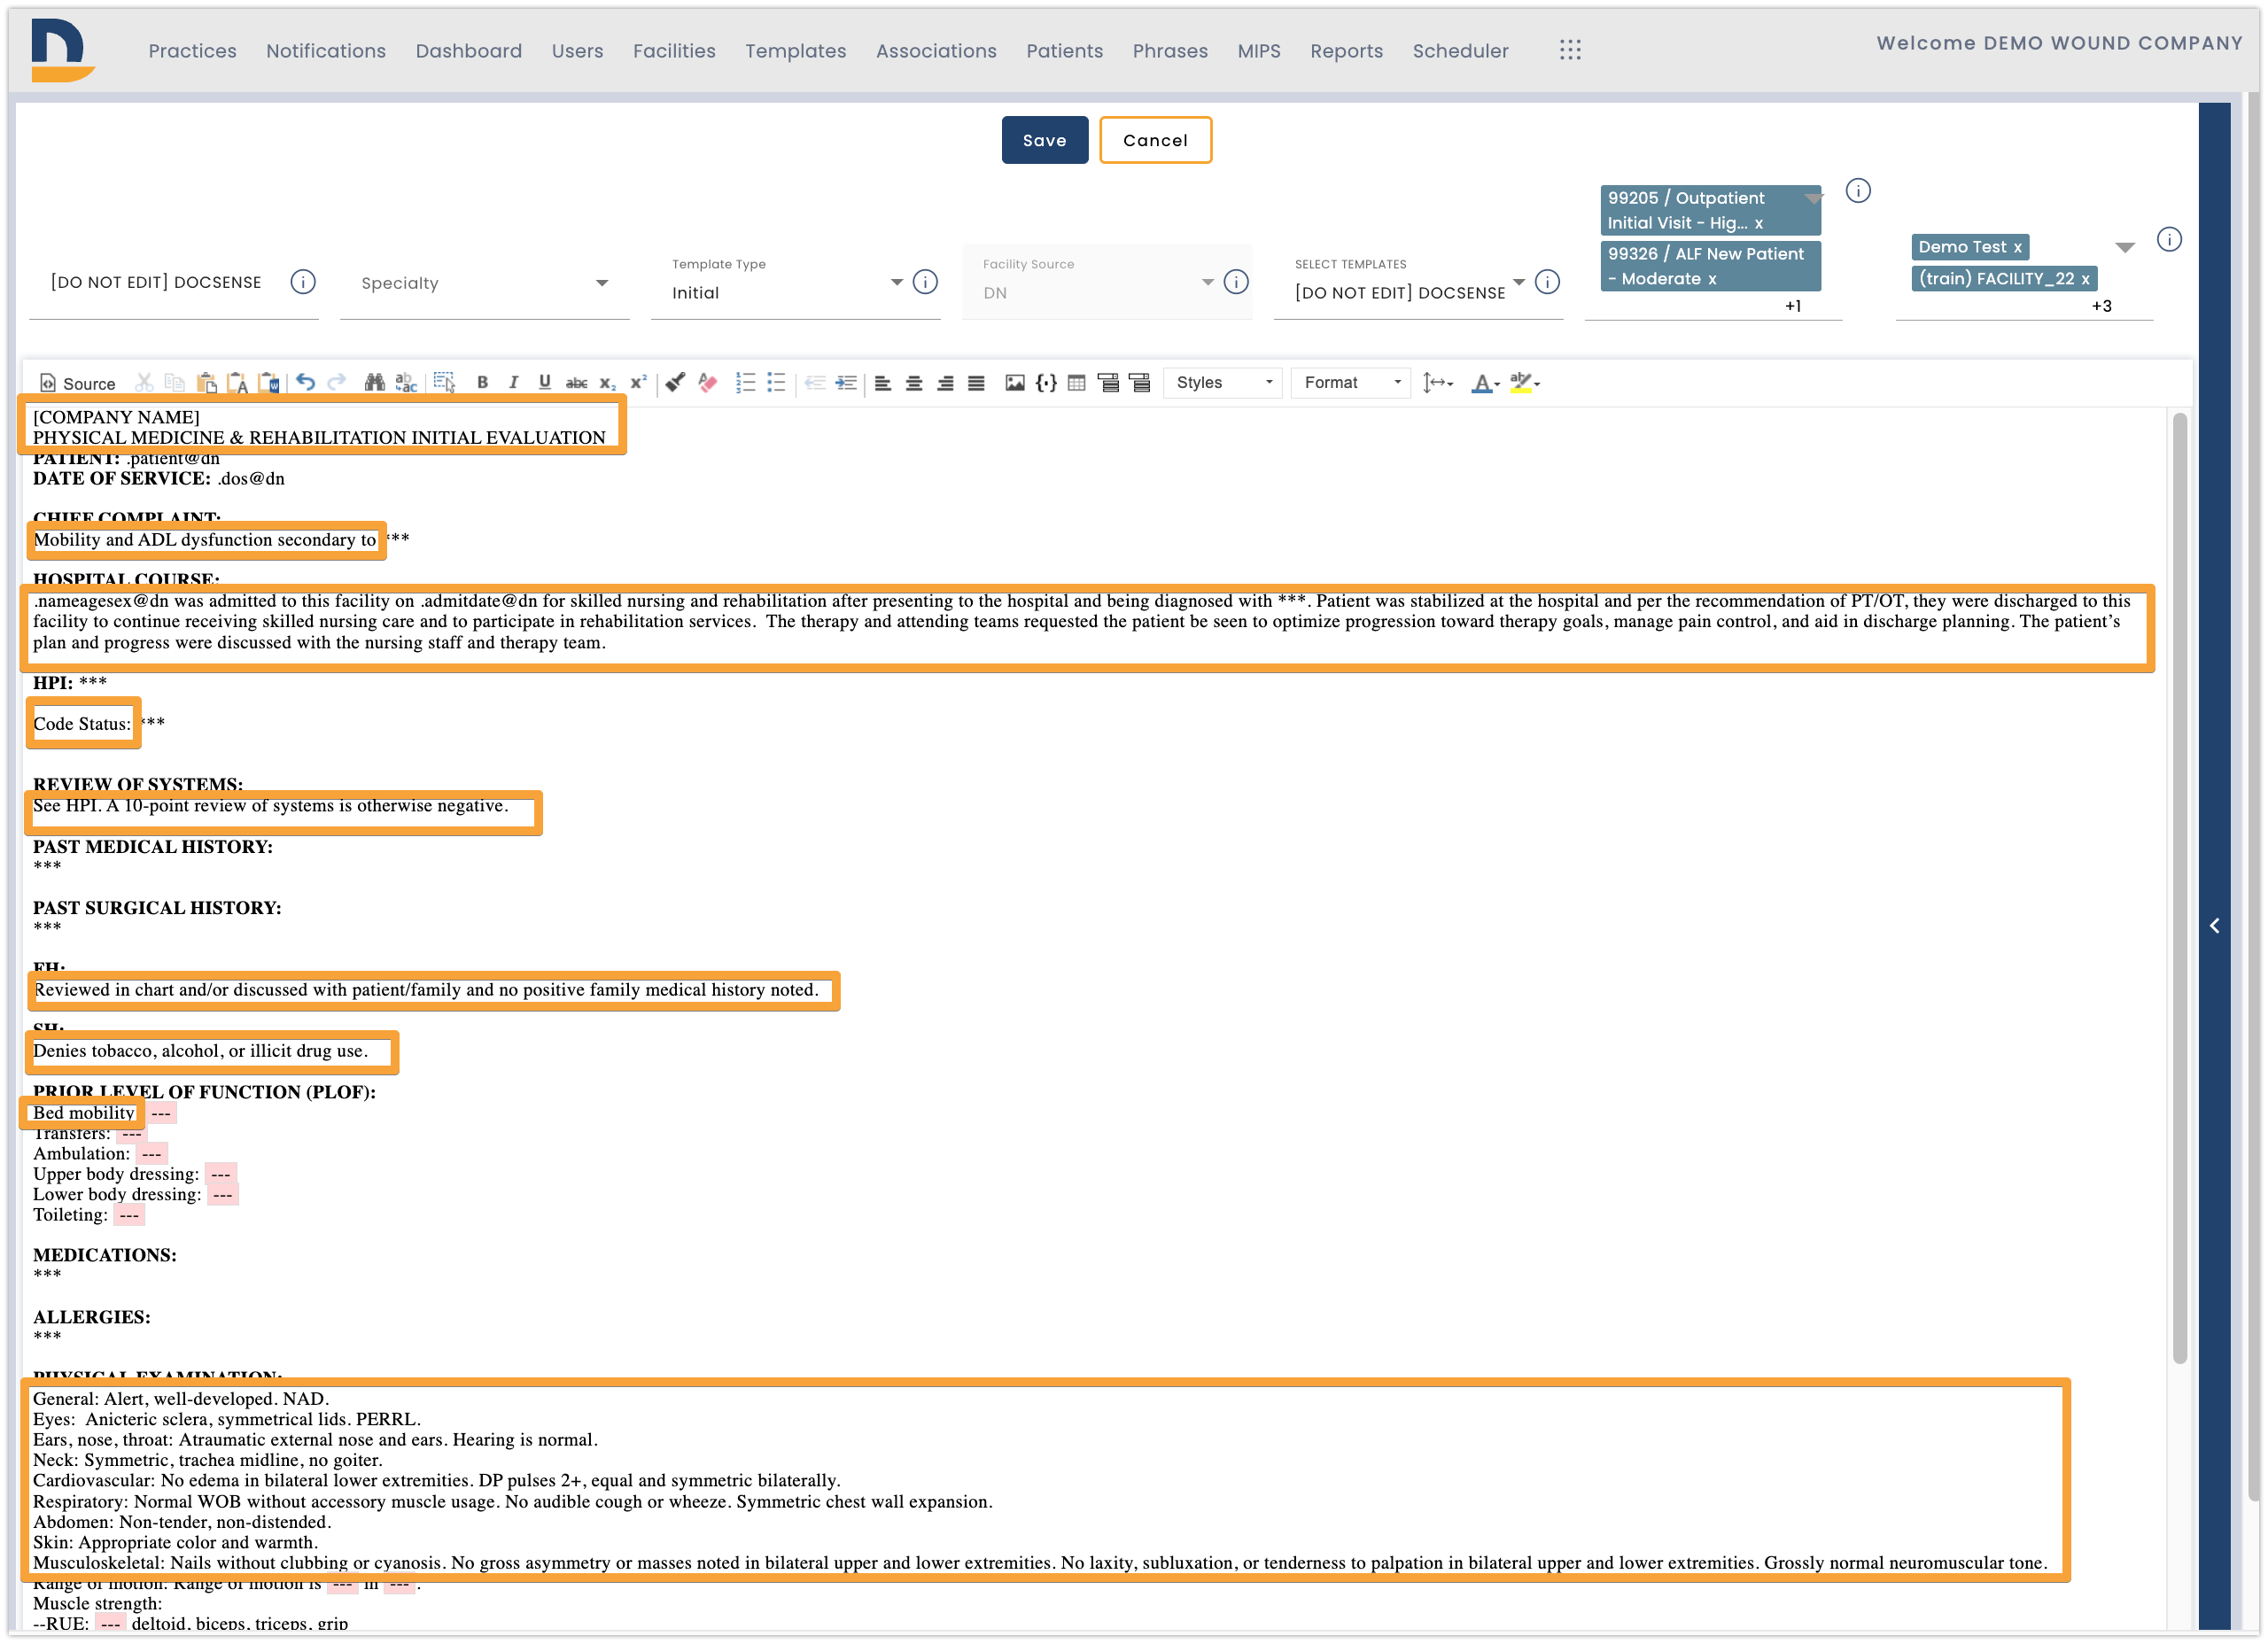Viewport: 2268px width, 1644px height.
Task: Click the Copy icon in editor toolbar
Action: (x=175, y=383)
